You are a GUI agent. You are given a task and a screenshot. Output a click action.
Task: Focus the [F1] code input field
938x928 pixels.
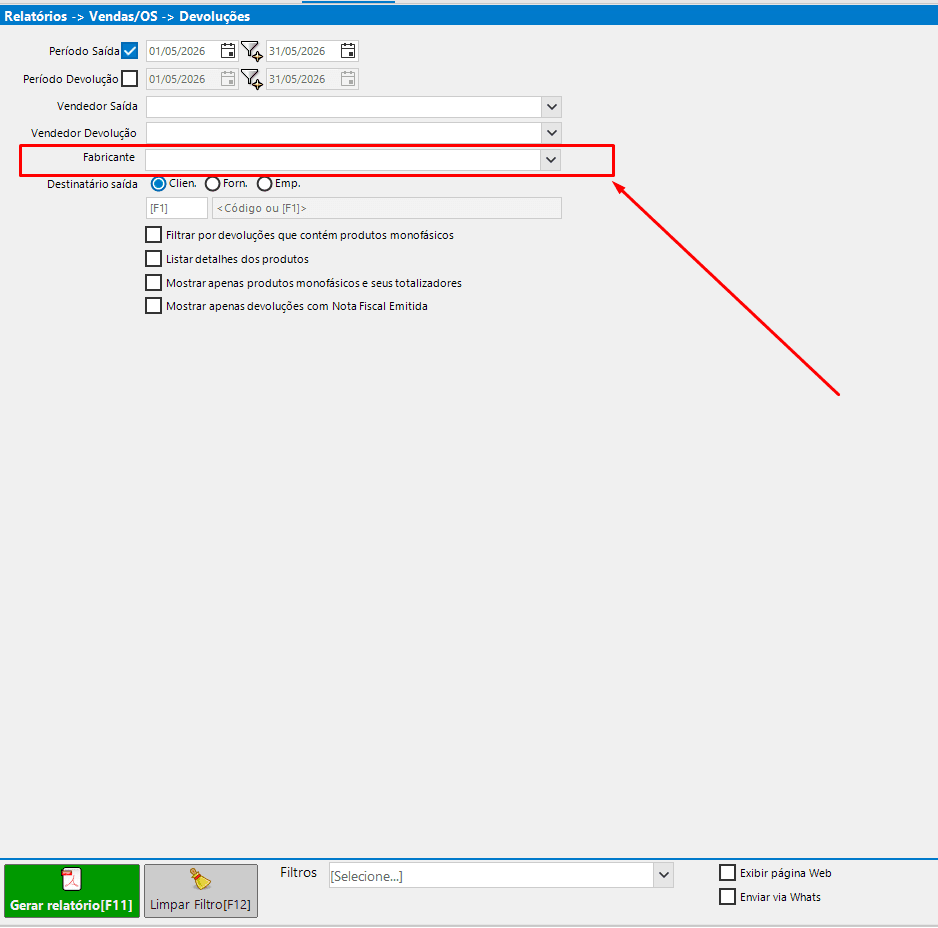pyautogui.click(x=176, y=208)
